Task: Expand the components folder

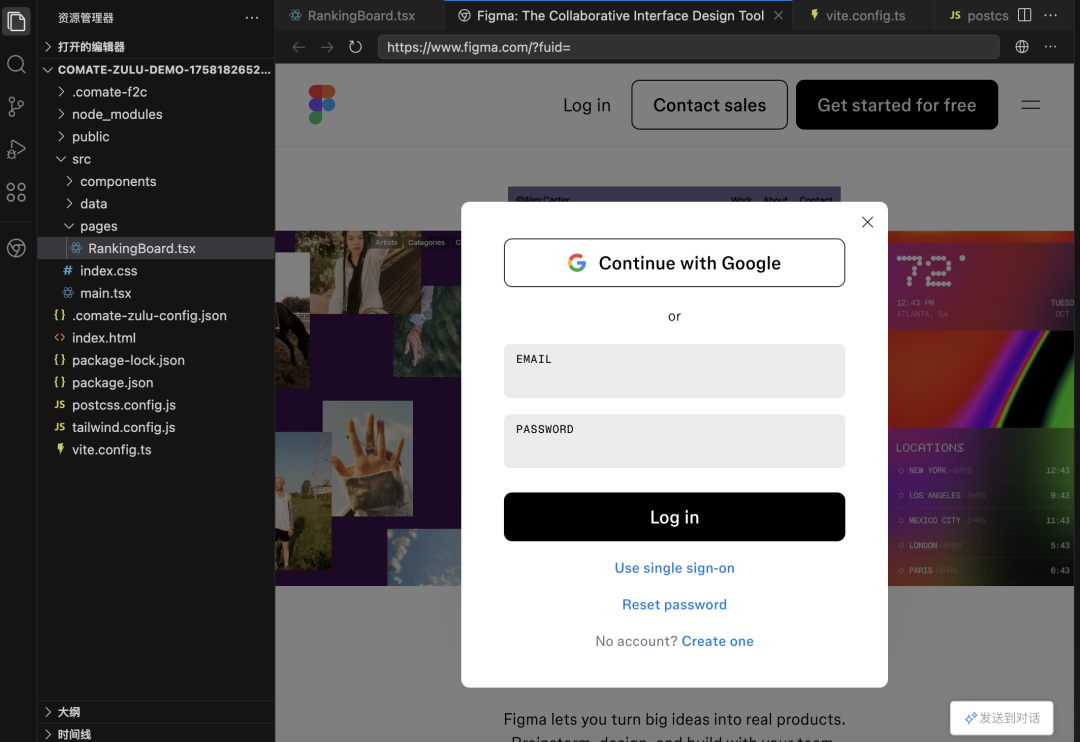Action: pyautogui.click(x=156, y=181)
